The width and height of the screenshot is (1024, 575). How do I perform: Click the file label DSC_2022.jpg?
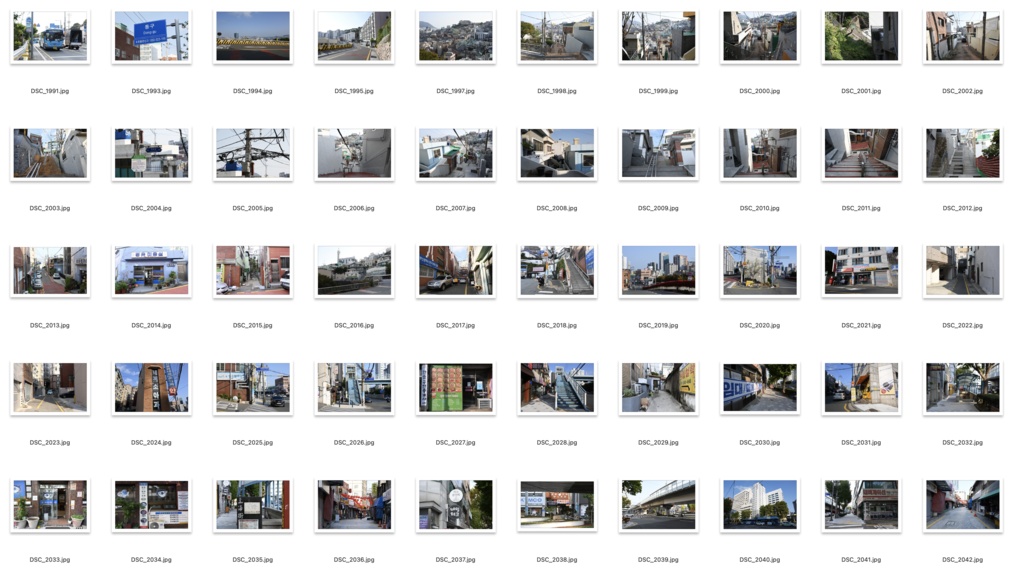(x=963, y=325)
